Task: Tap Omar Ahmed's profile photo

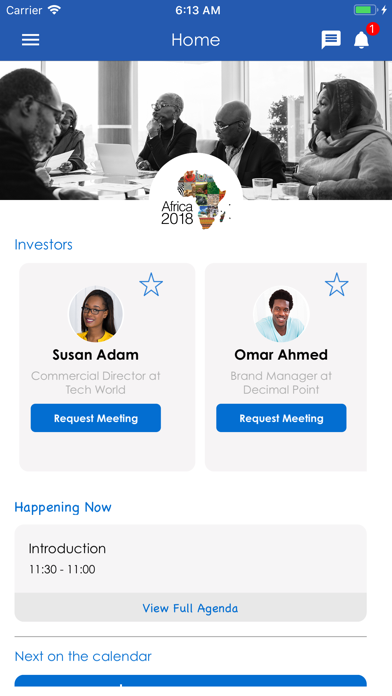Action: 281,314
